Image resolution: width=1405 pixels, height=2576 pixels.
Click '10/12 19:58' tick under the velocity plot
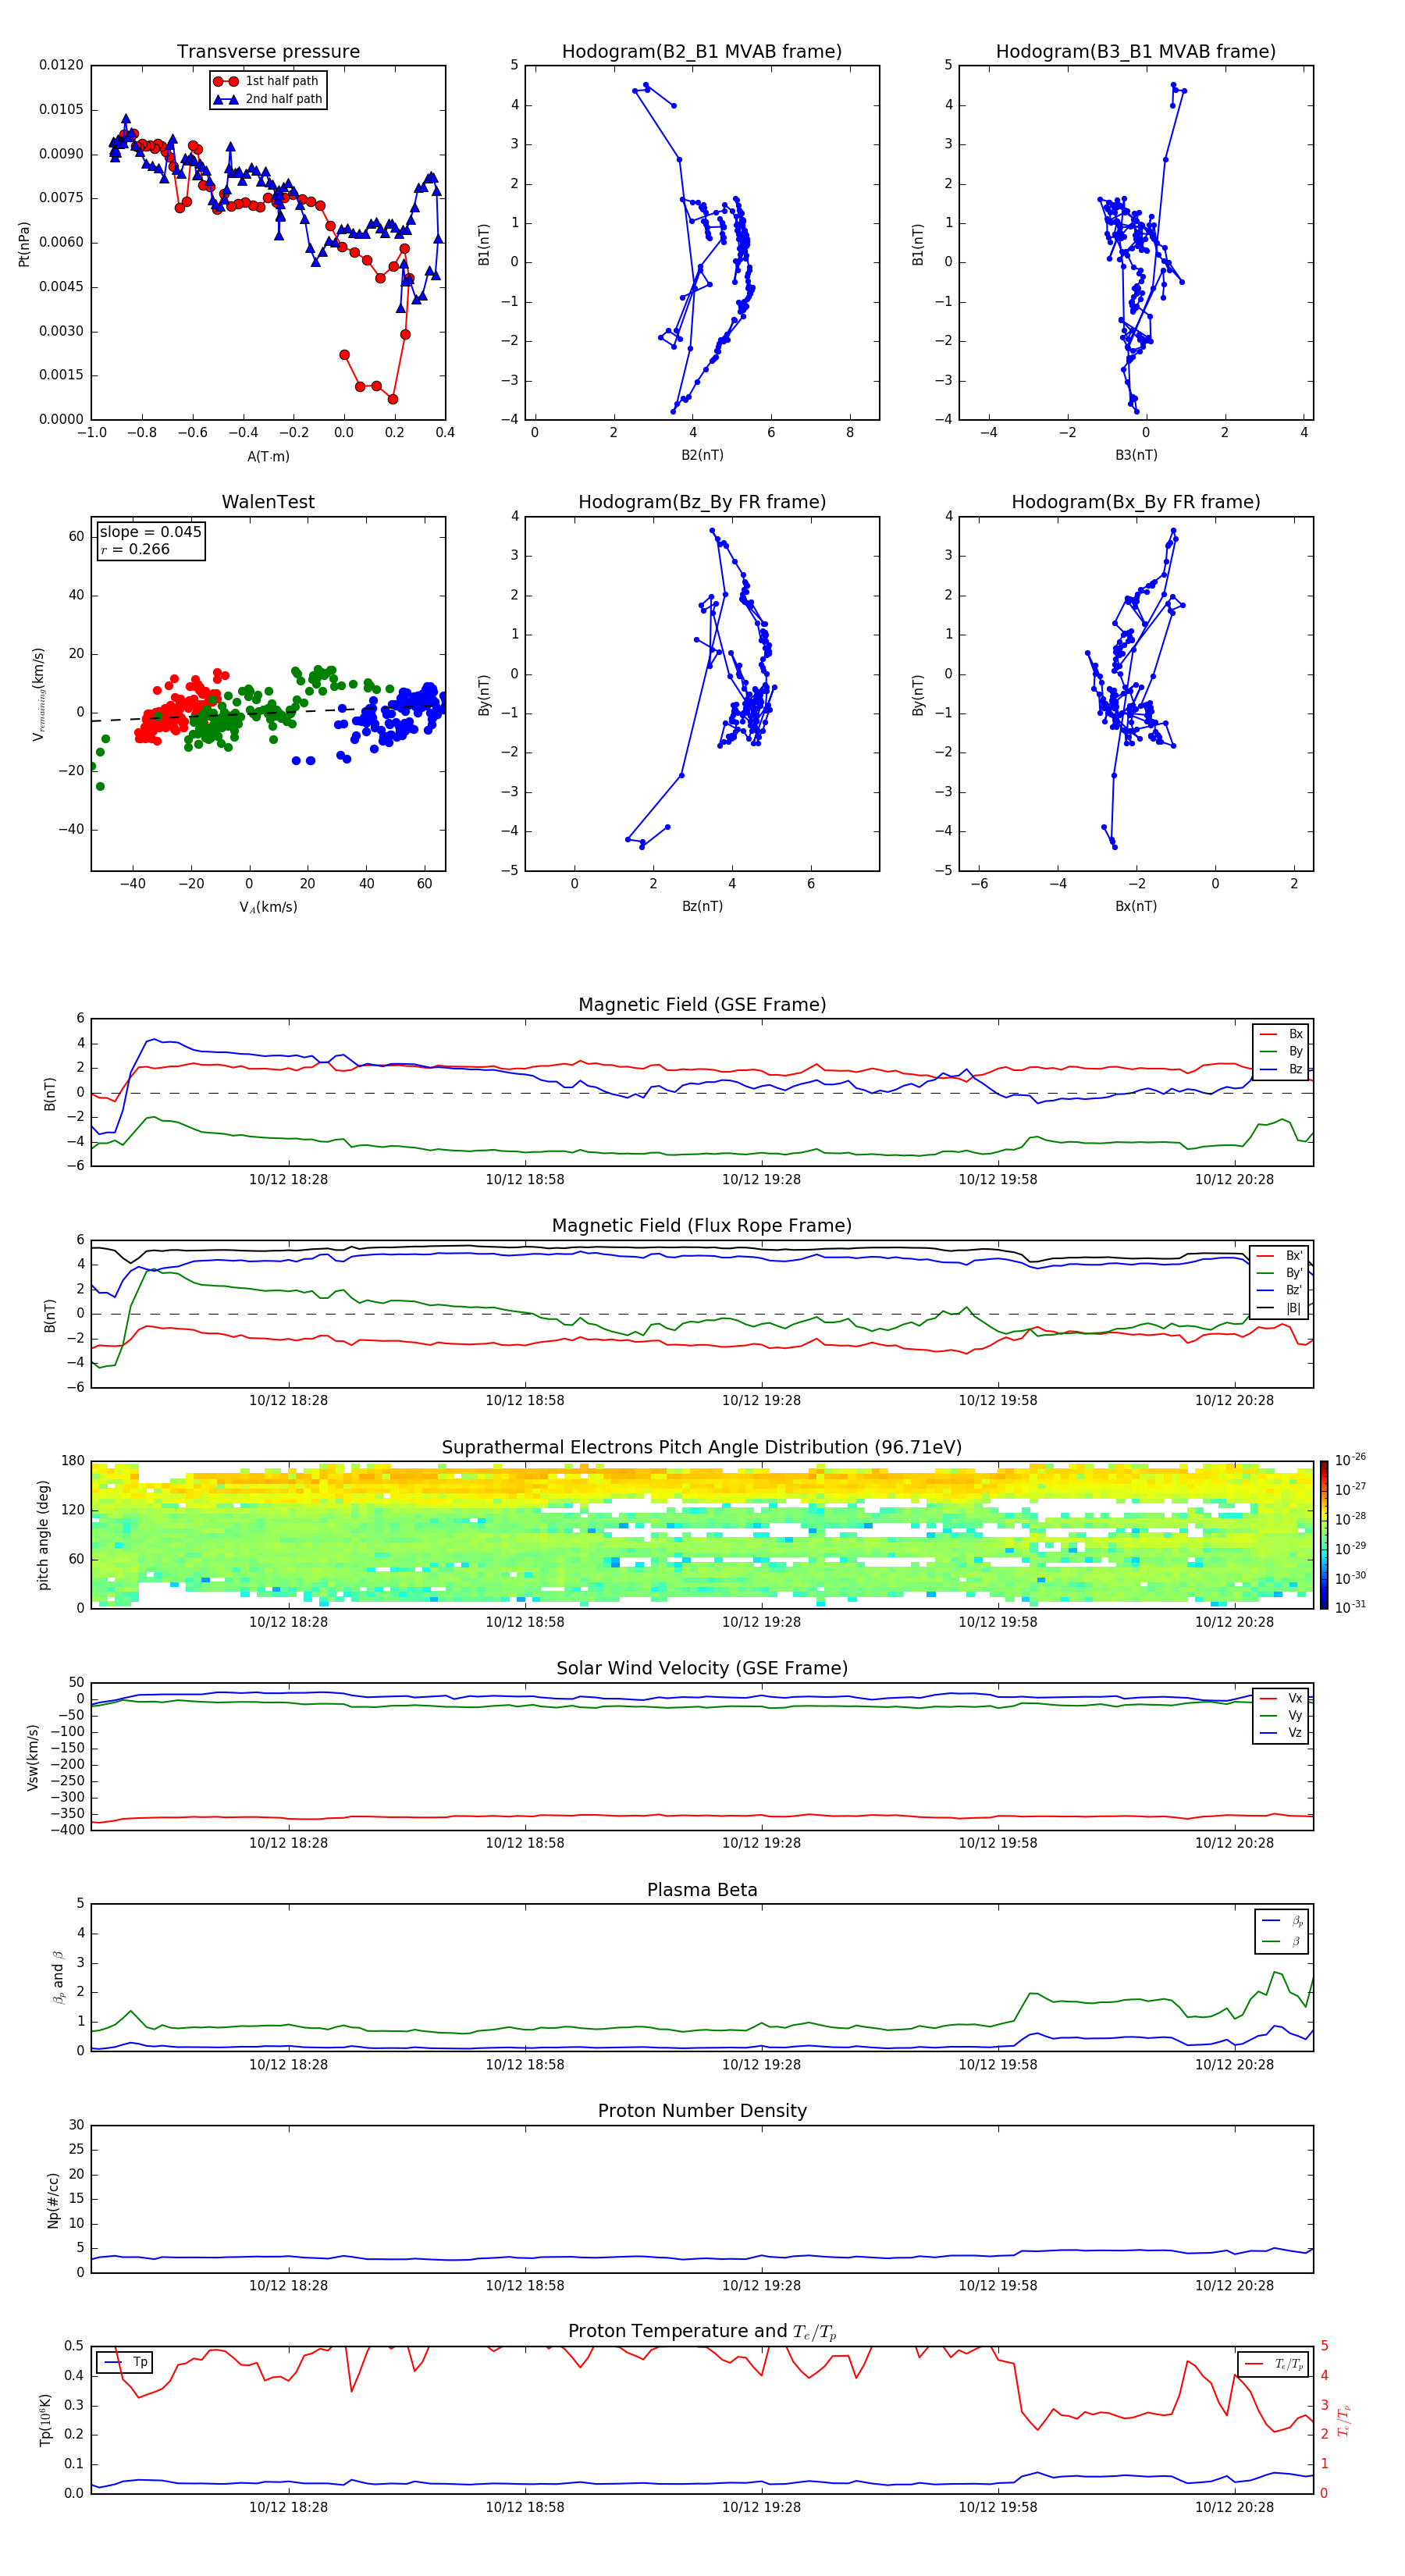[x=998, y=1843]
